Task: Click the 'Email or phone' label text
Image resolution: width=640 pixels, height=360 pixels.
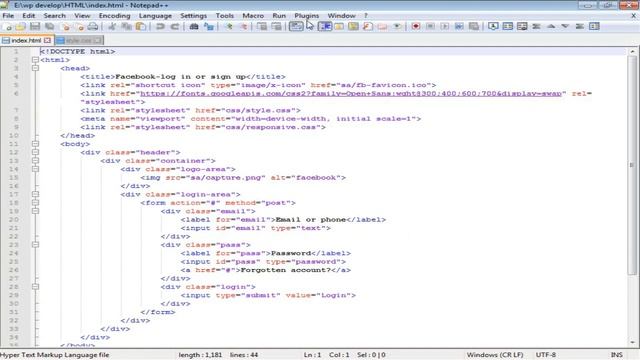Action: pyautogui.click(x=311, y=220)
